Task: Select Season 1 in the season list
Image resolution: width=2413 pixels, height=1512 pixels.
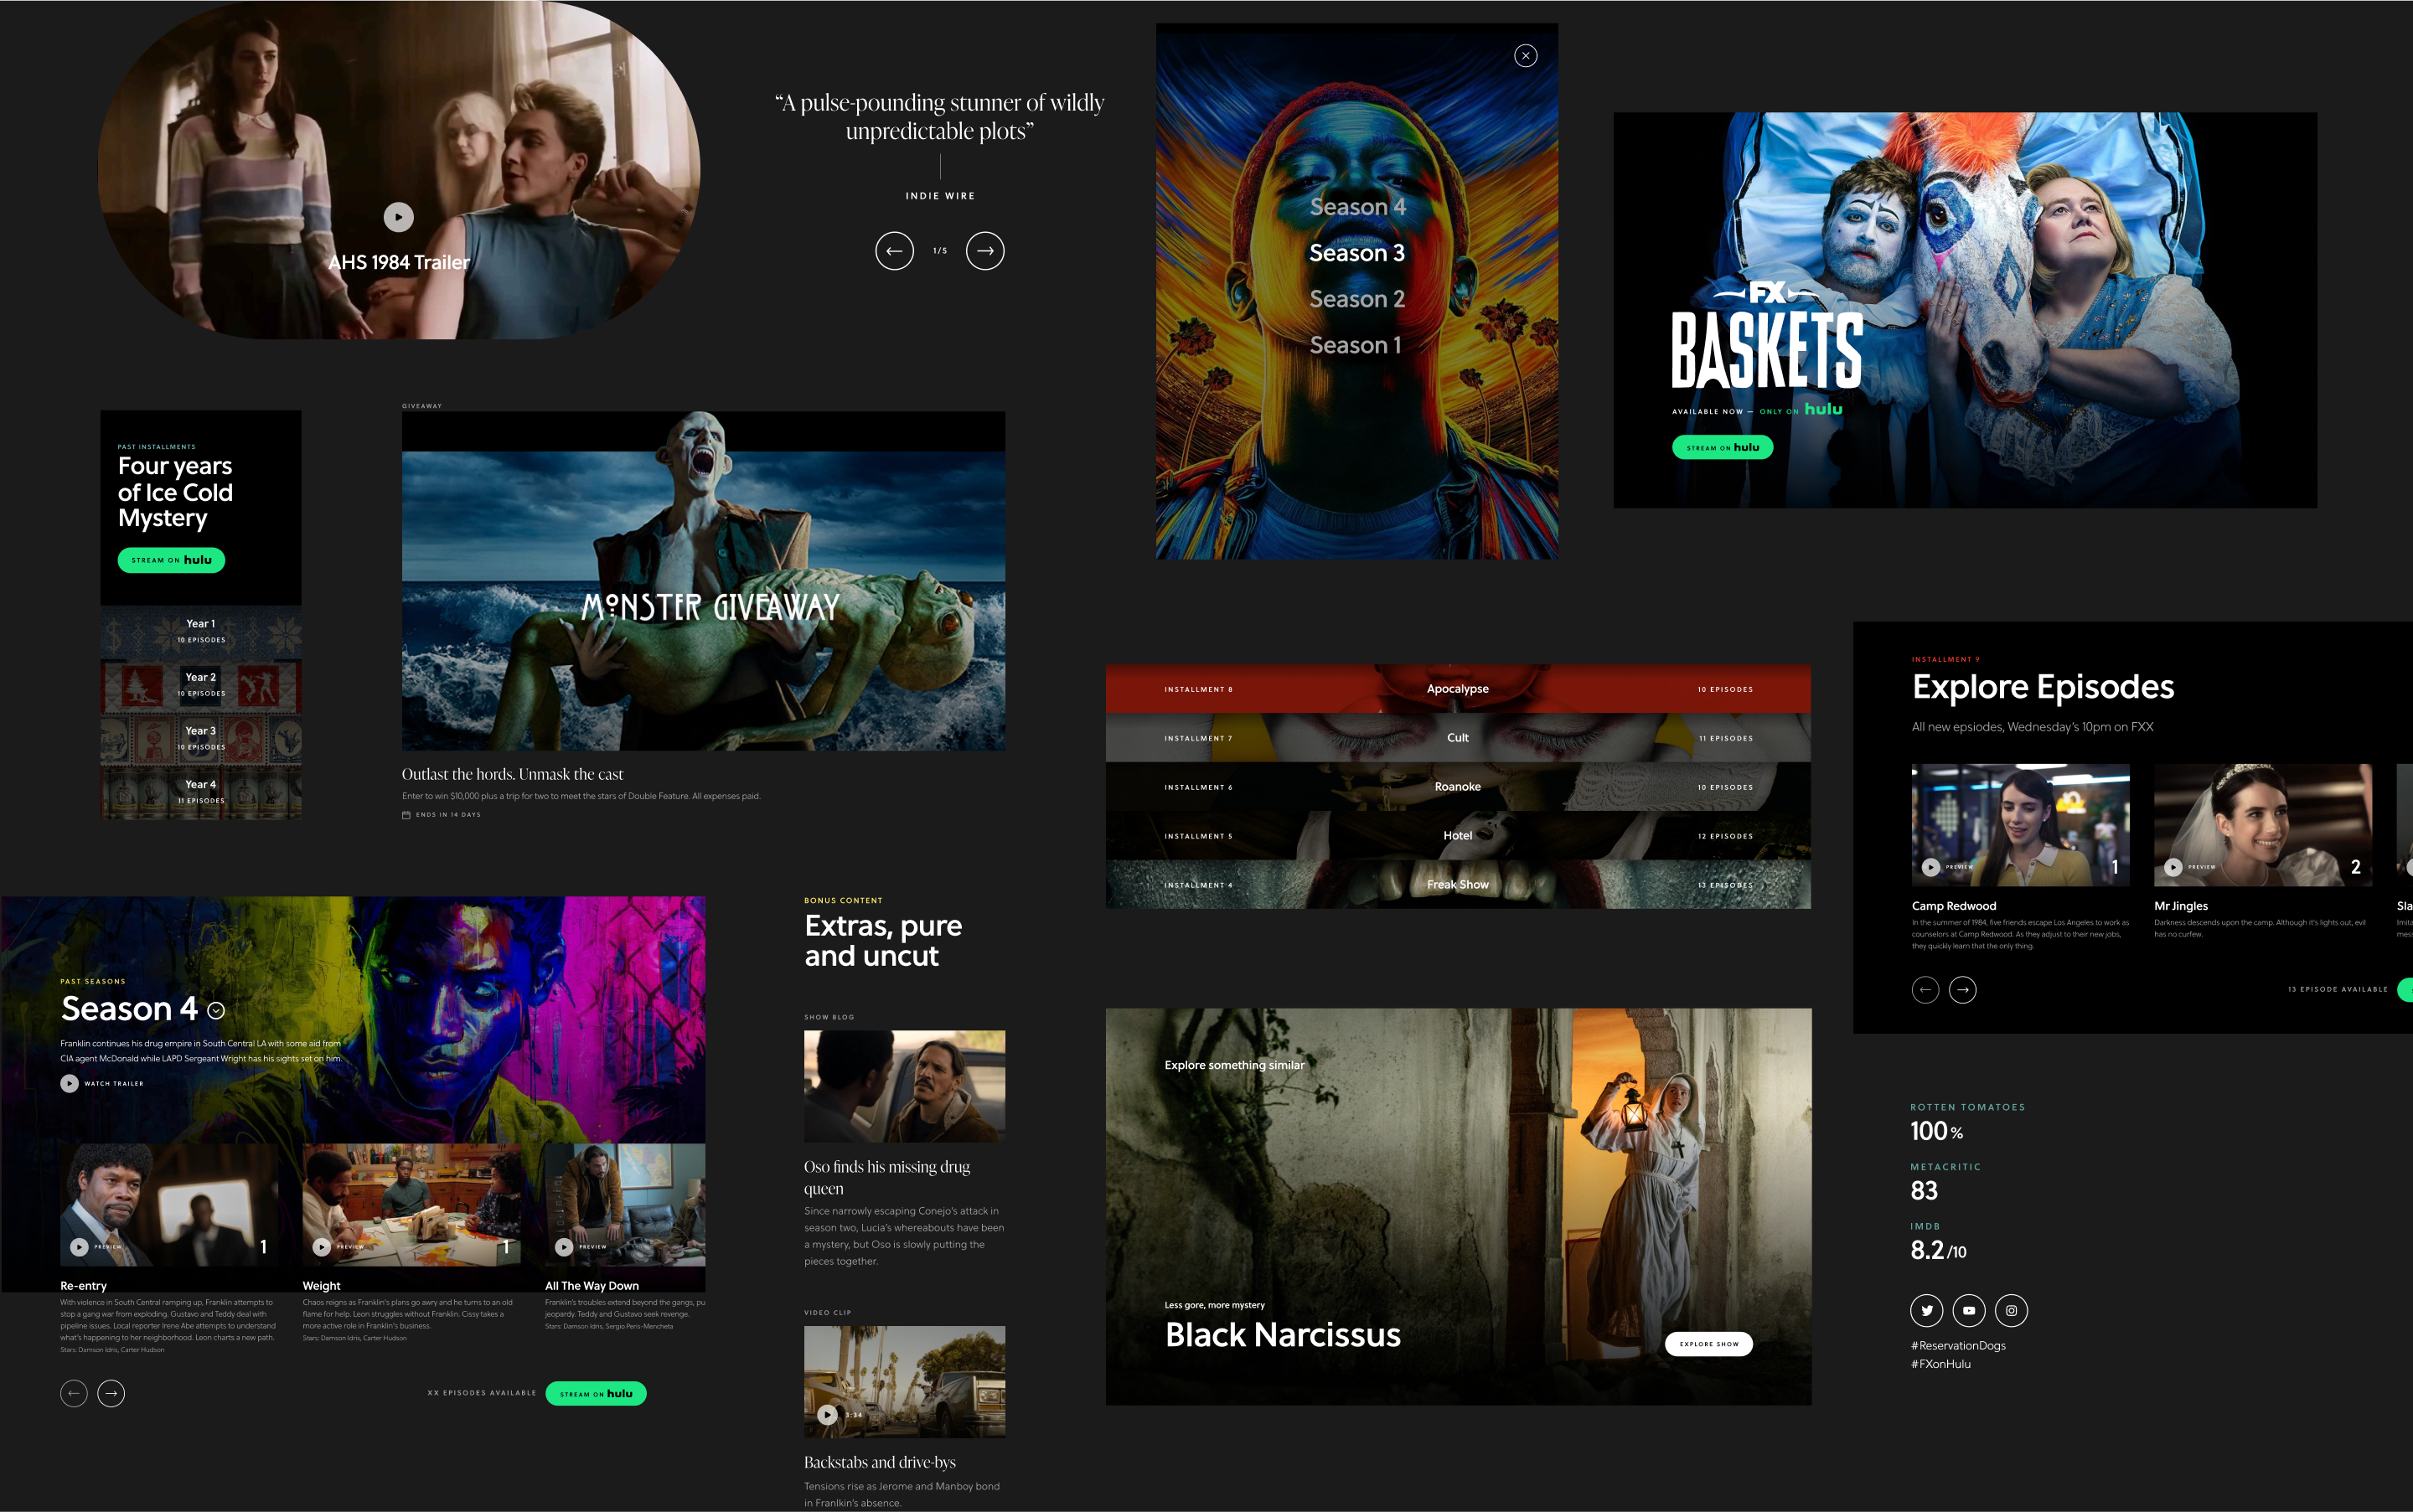Action: tap(1355, 345)
